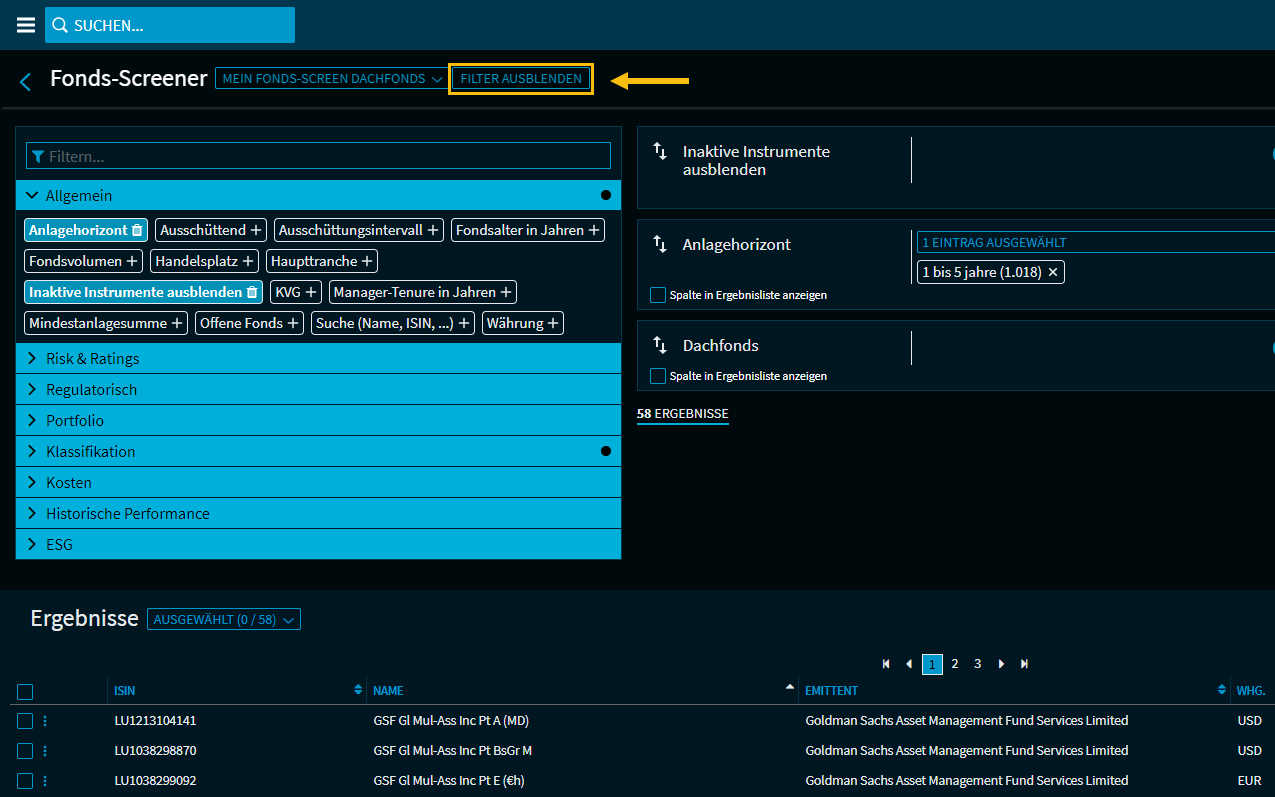1275x797 pixels.
Task: Click the Filtern... text field
Action: (318, 156)
